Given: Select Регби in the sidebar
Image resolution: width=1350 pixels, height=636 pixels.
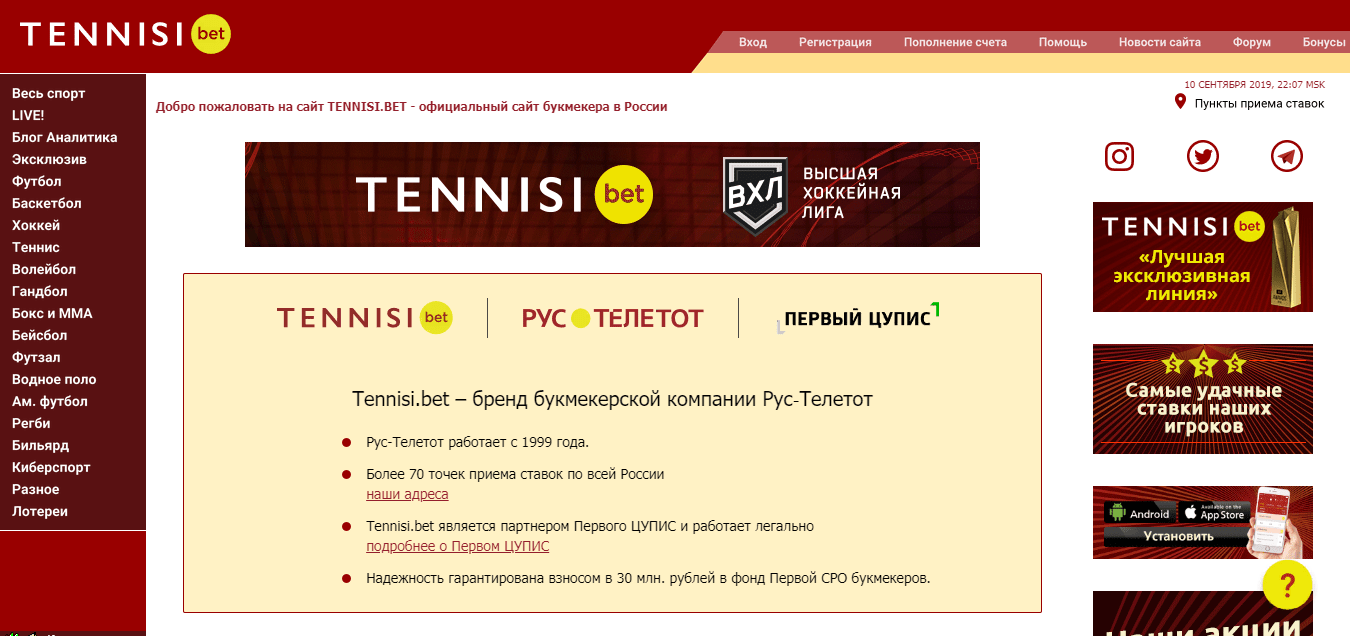Looking at the screenshot, I should click(31, 423).
